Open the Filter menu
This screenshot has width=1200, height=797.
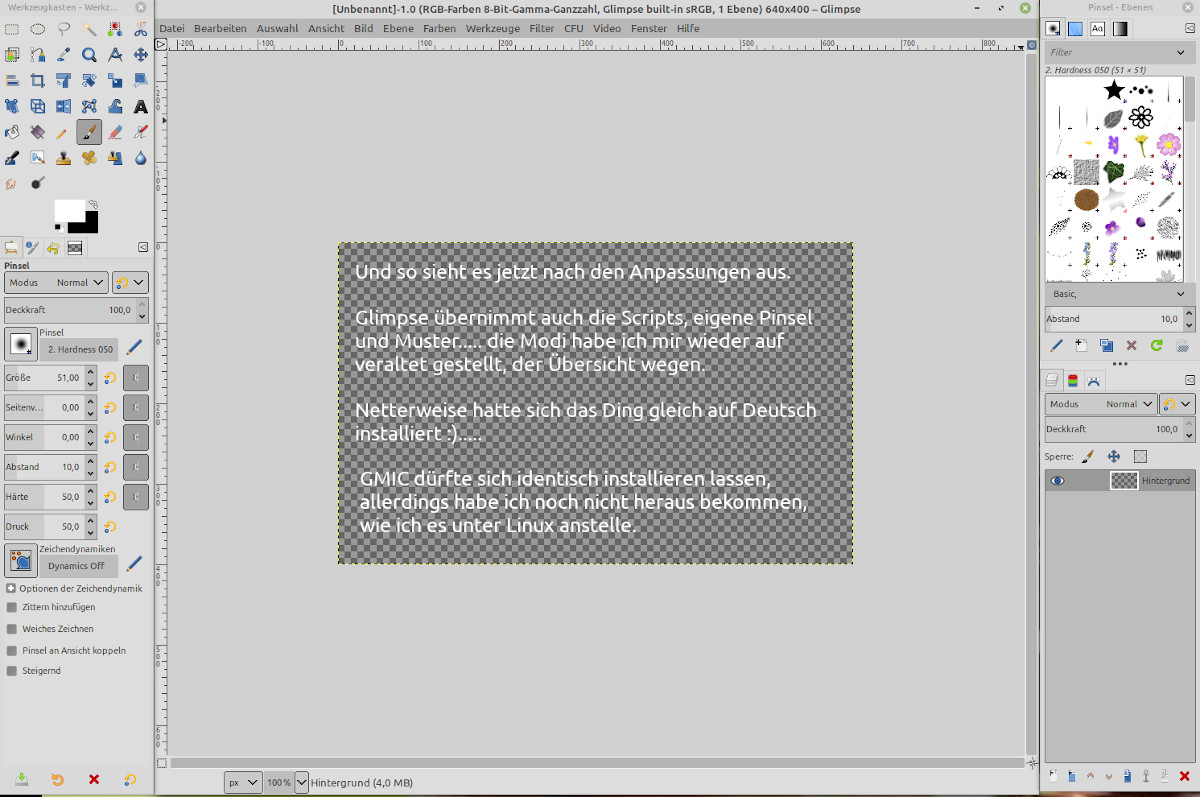542,28
